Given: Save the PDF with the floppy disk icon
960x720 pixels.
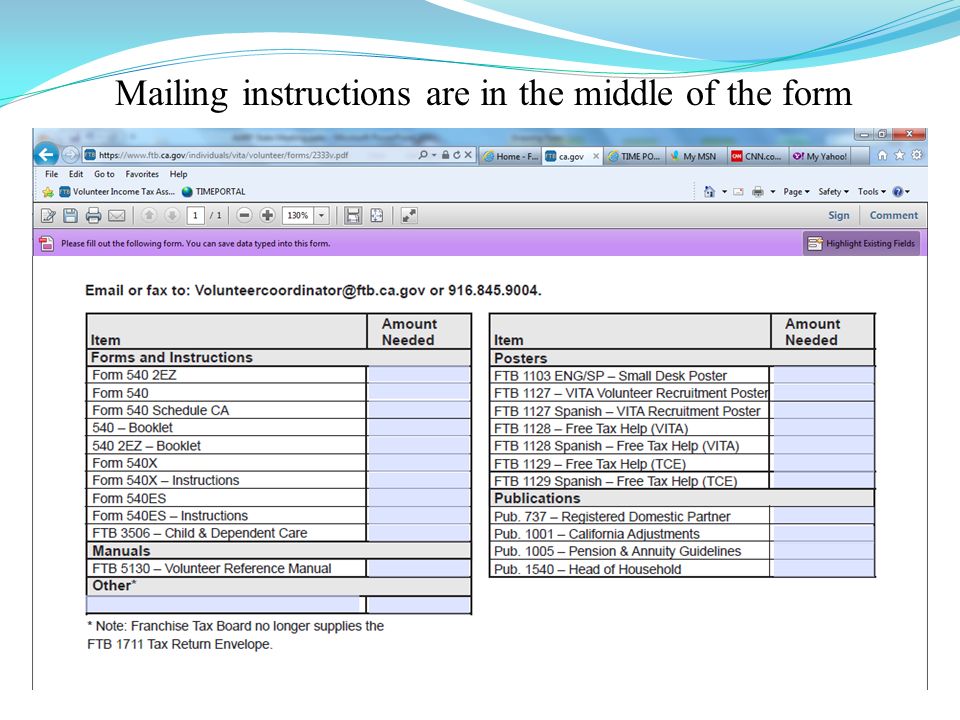Looking at the screenshot, I should 70,216.
